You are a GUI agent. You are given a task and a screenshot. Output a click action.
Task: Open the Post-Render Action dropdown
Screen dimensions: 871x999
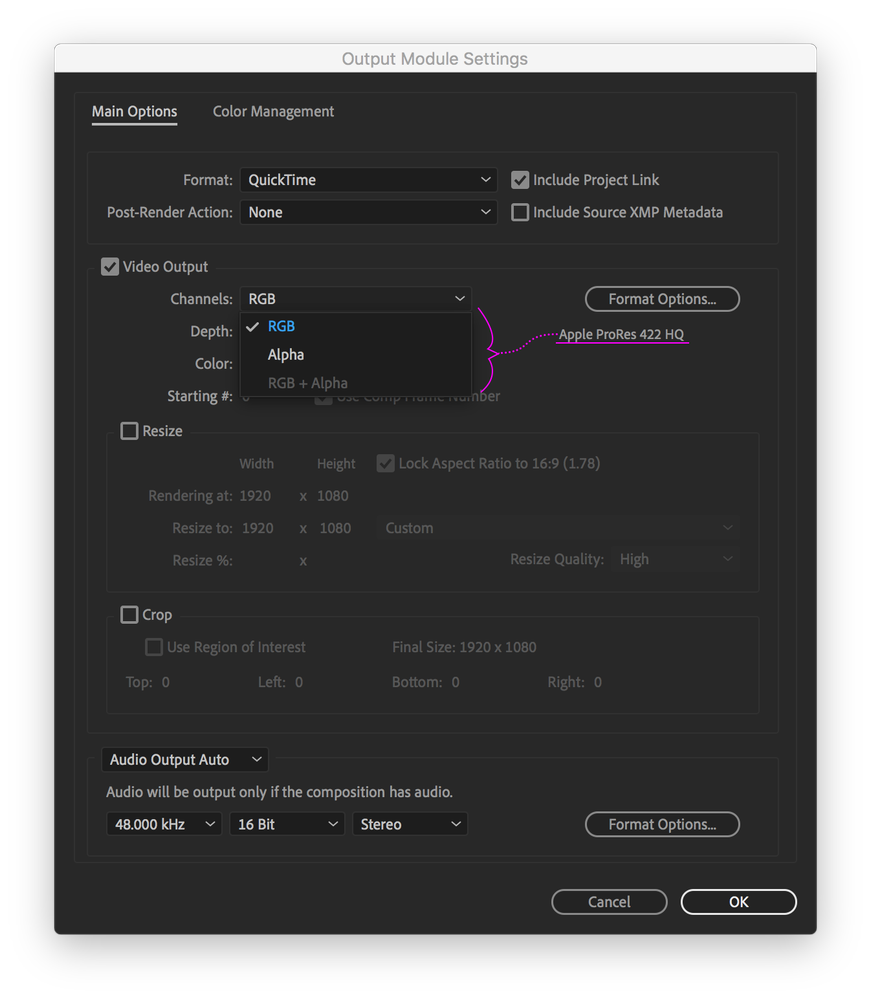(367, 212)
